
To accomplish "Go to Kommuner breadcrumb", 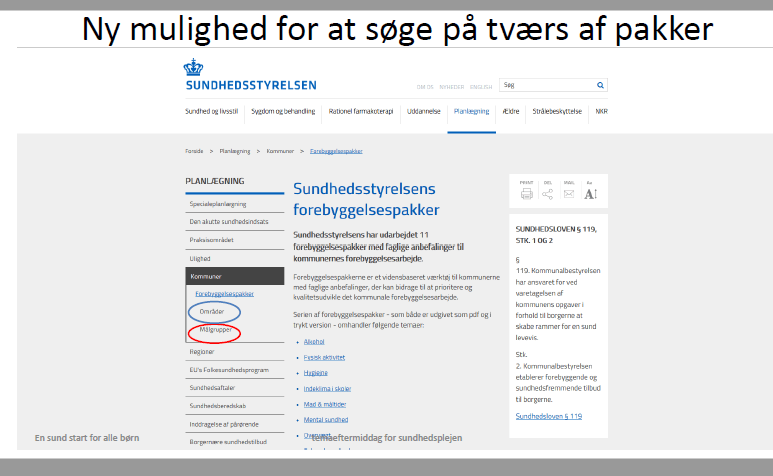I will [x=280, y=151].
